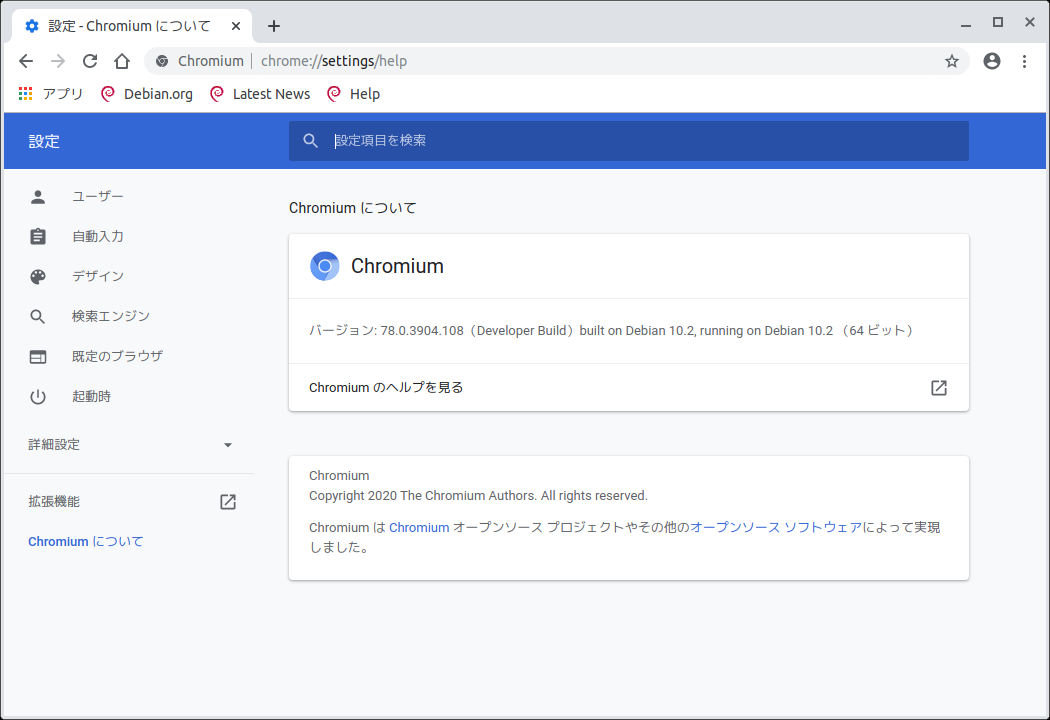This screenshot has height=720, width=1050.
Task: Click the version text 78.0.3904.108
Action: click(422, 331)
